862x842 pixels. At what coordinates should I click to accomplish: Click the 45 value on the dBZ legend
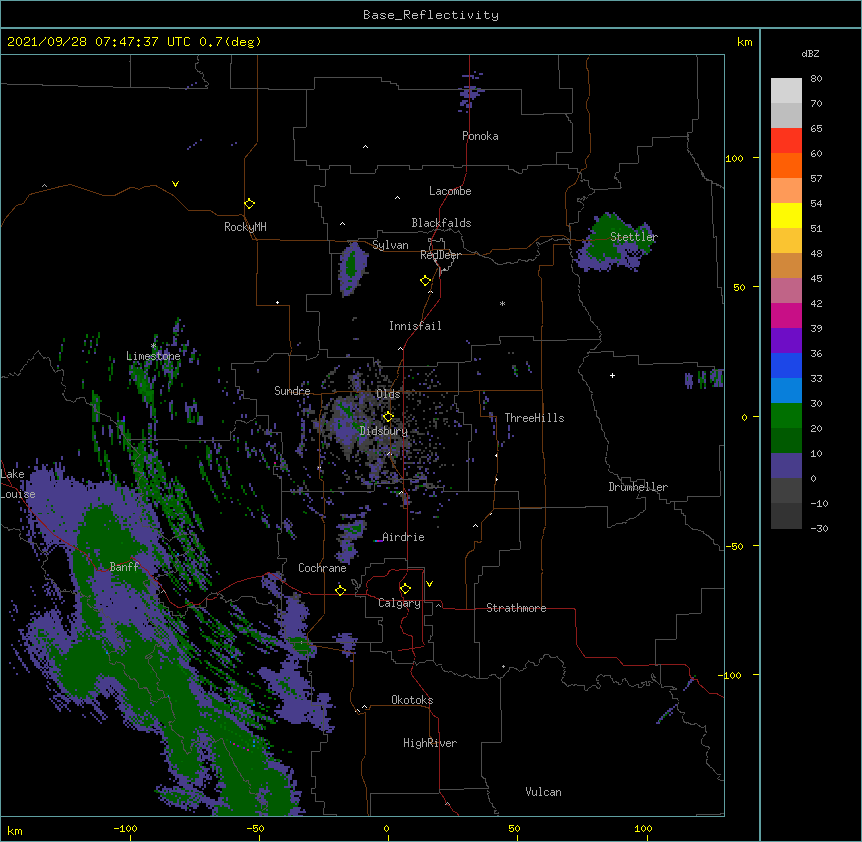(x=816, y=279)
